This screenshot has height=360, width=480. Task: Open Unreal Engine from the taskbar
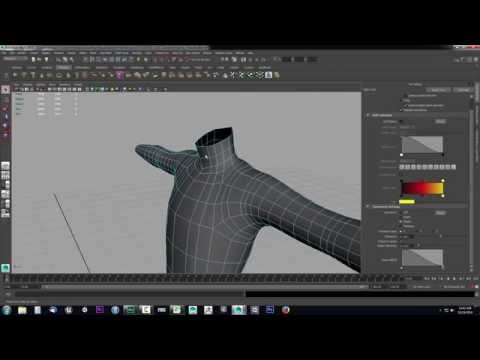pyautogui.click(x=68, y=310)
